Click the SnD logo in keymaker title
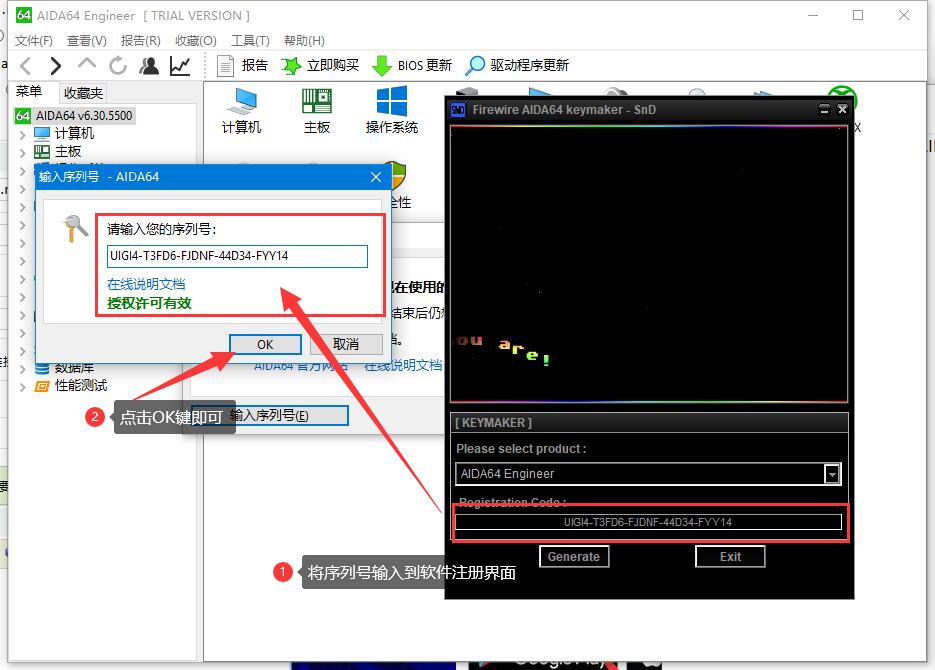 pos(458,110)
